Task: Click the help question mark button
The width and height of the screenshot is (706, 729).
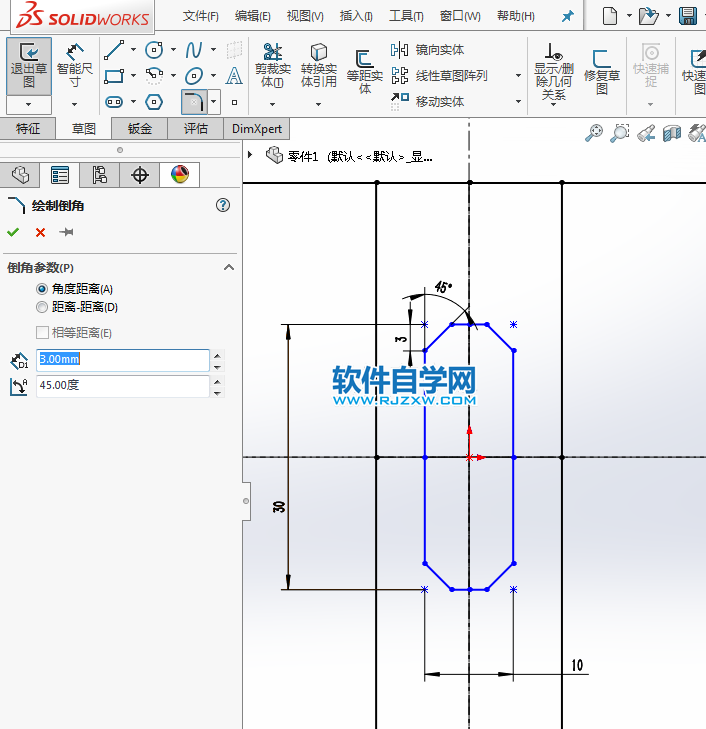Action: tap(223, 205)
